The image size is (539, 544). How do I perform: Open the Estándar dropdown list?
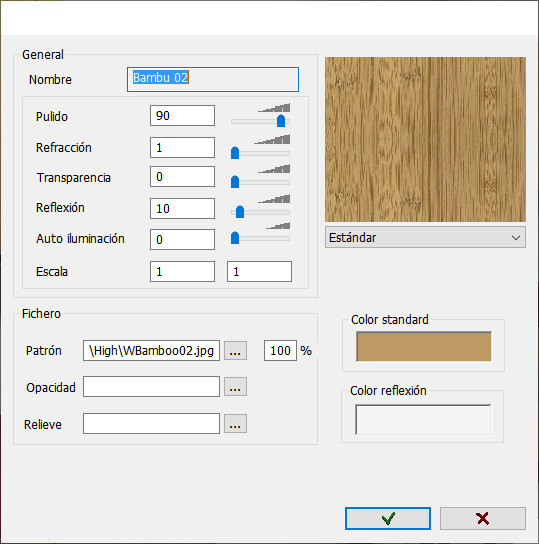(x=425, y=237)
